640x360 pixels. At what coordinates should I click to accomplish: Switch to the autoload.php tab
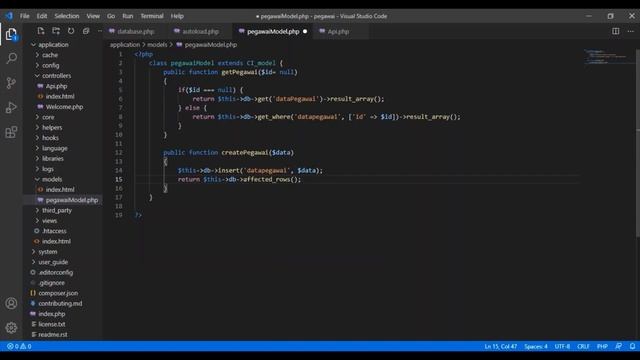[200, 31]
